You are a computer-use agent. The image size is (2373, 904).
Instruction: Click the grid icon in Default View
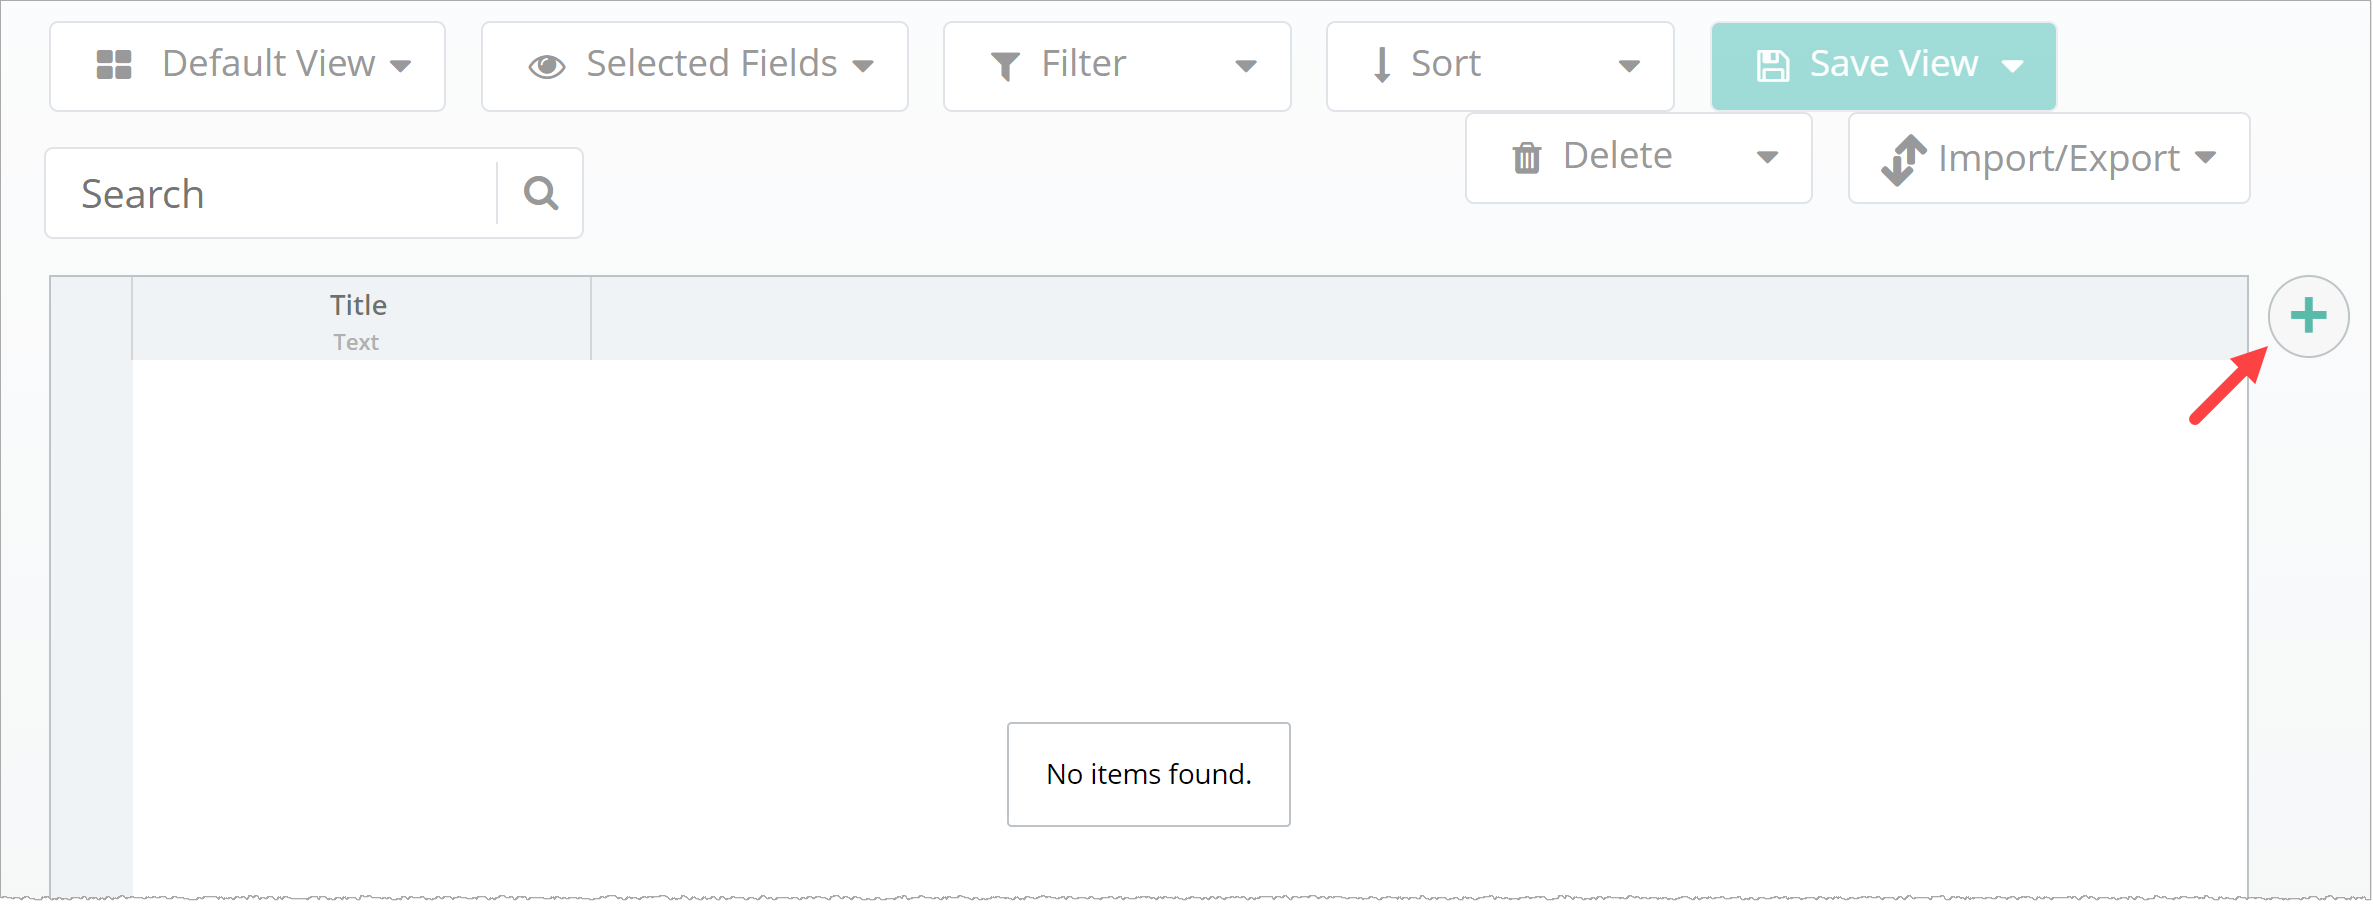pos(114,65)
